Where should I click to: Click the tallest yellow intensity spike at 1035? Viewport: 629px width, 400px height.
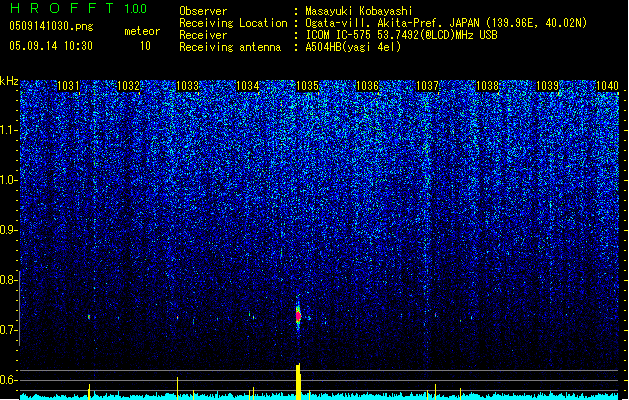298,382
